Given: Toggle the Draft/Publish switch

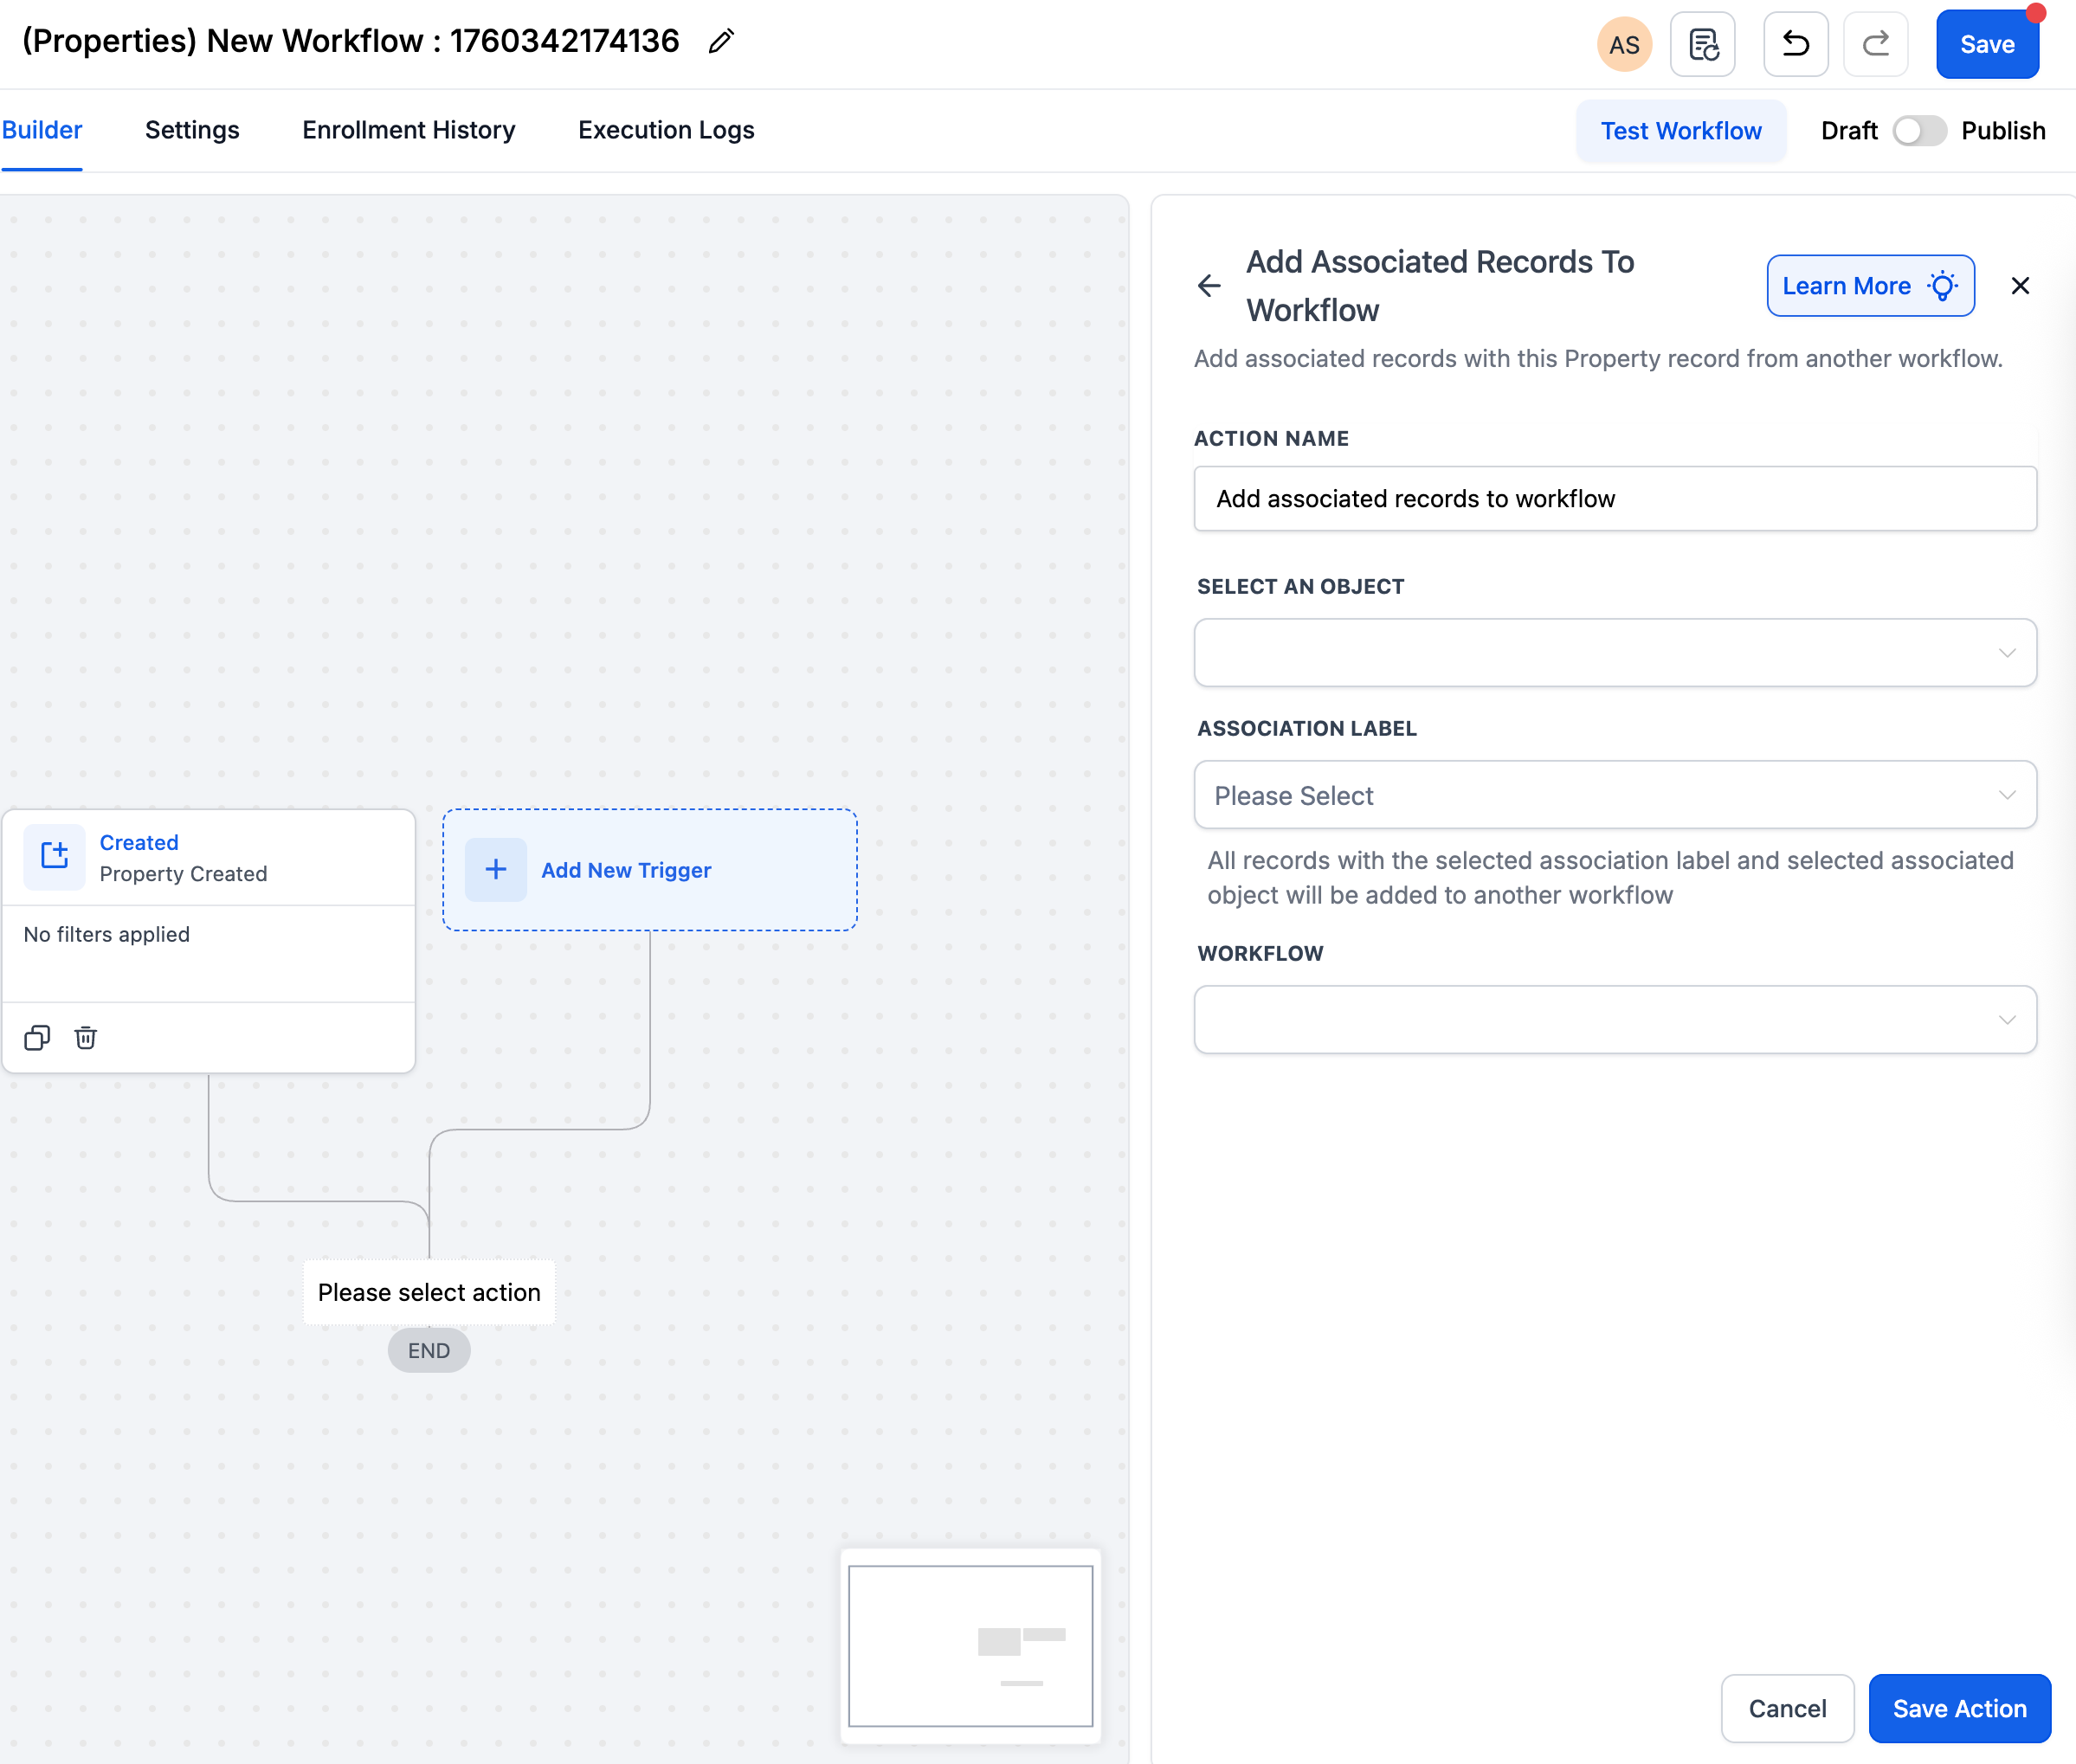Looking at the screenshot, I should click(x=1919, y=131).
